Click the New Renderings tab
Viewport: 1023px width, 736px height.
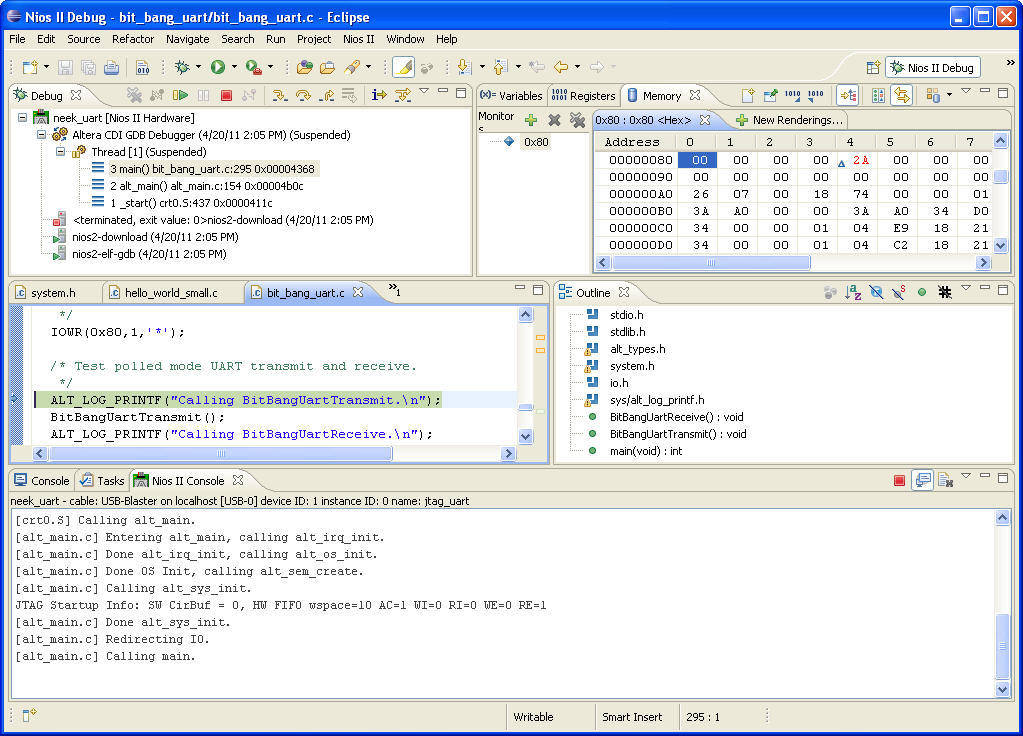[x=789, y=120]
